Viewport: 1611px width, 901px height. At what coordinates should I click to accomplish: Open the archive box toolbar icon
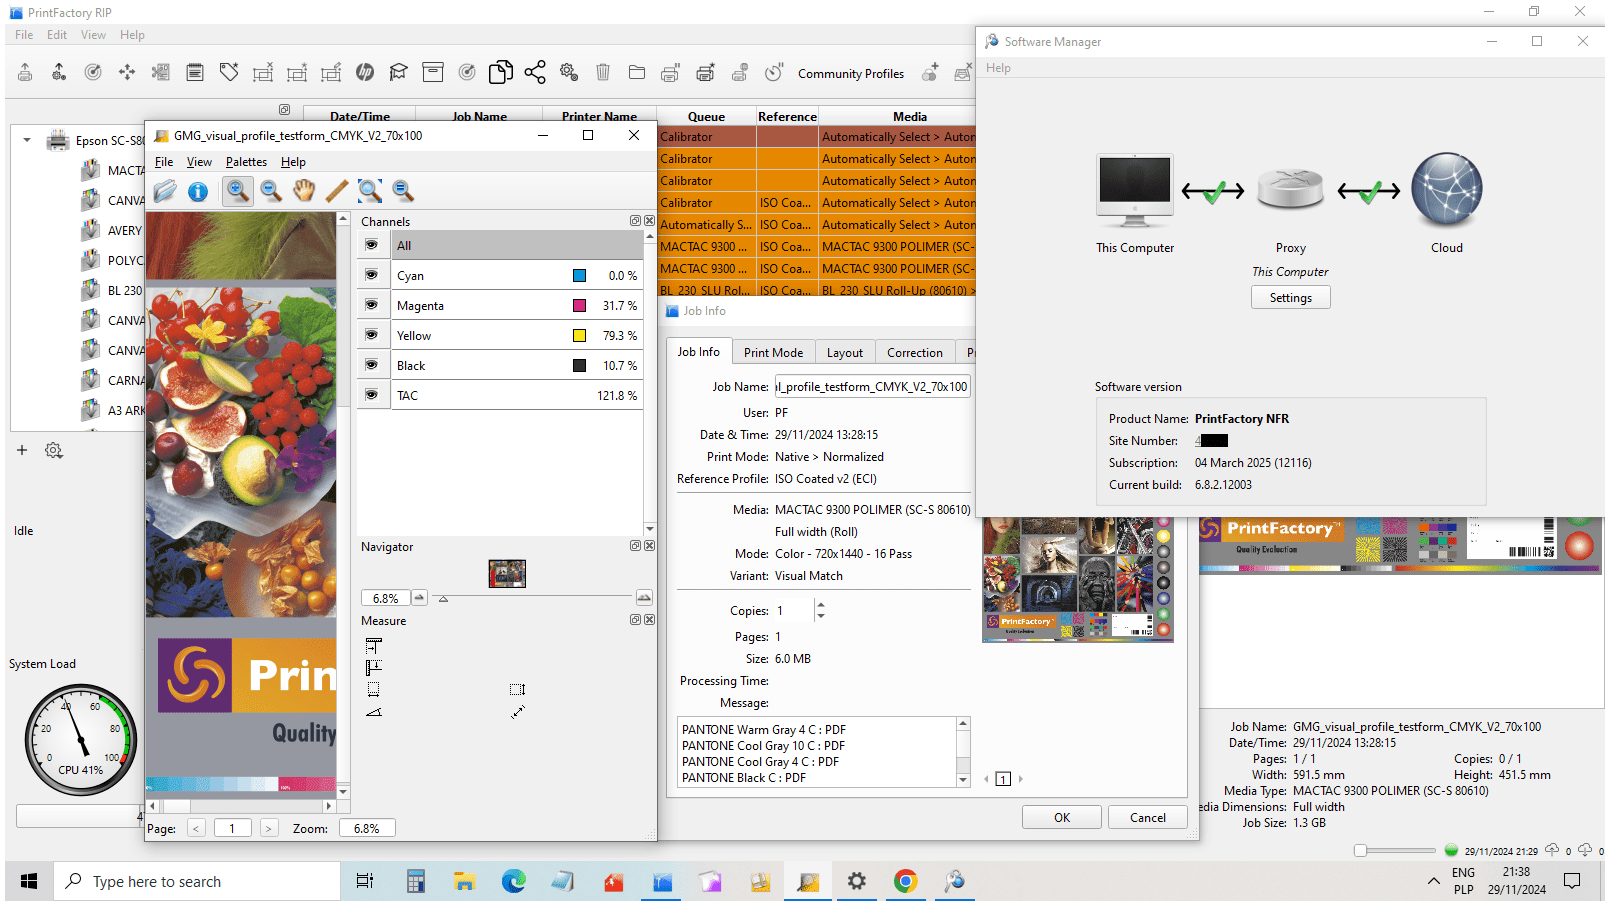(433, 72)
